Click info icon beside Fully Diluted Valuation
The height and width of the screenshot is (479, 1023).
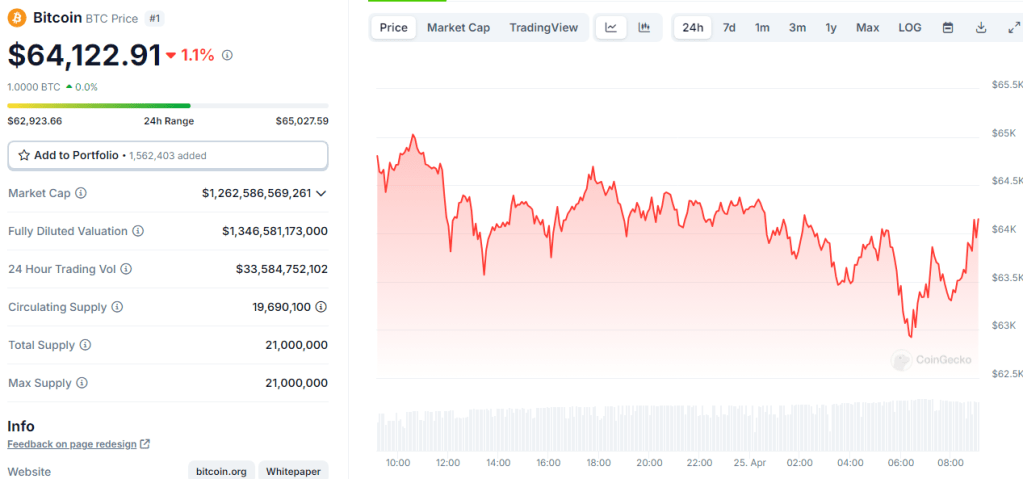(138, 231)
